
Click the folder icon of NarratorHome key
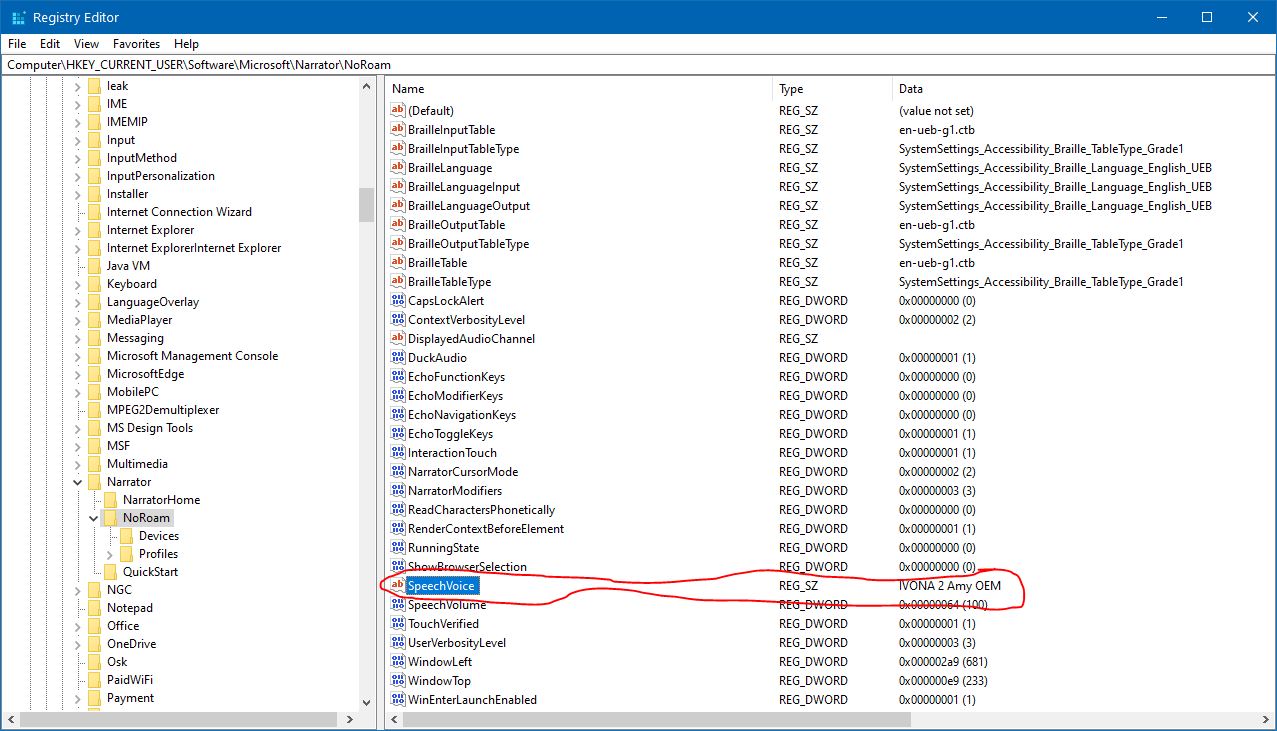tap(110, 500)
